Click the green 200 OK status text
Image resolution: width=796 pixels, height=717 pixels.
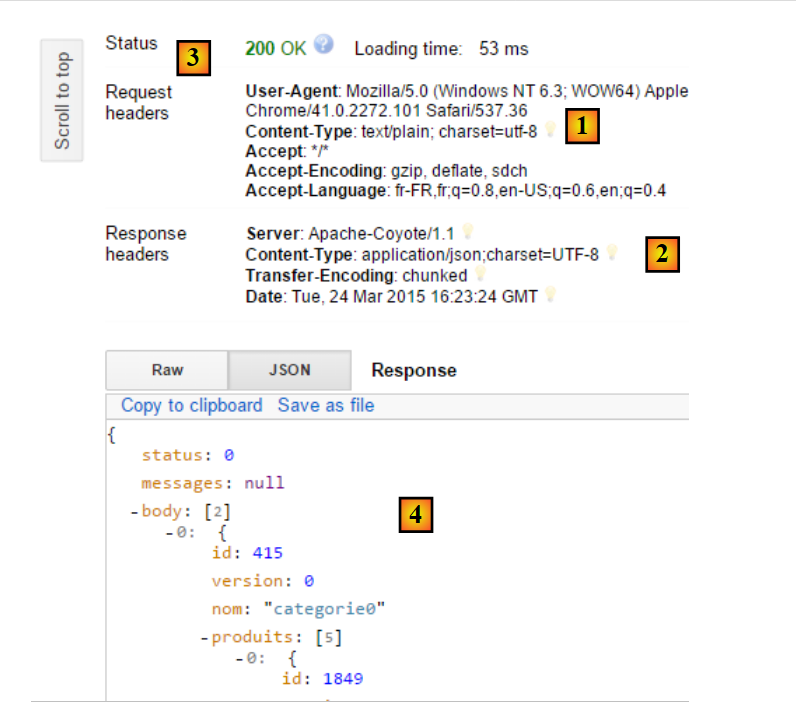(275, 48)
